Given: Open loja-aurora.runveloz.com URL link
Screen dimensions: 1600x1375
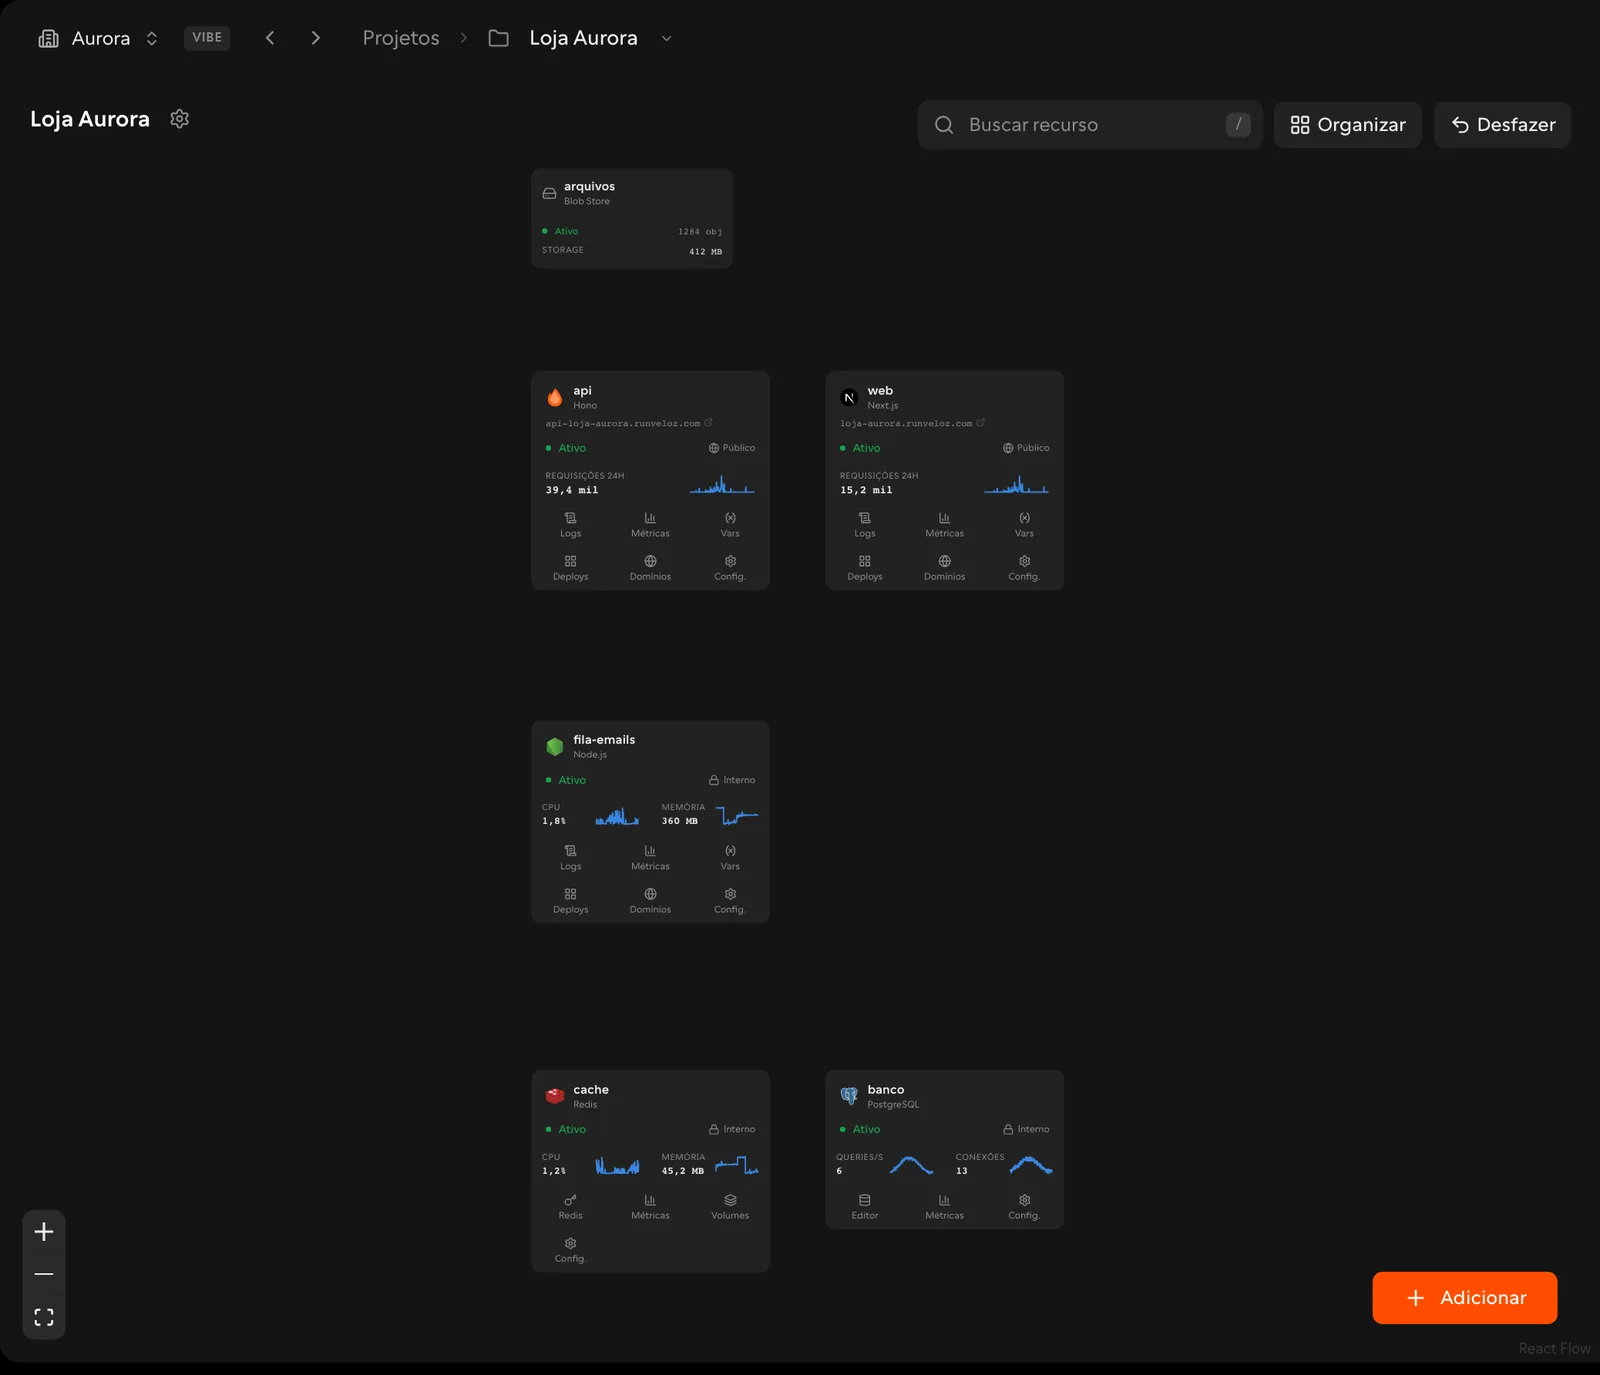Looking at the screenshot, I should click(906, 424).
